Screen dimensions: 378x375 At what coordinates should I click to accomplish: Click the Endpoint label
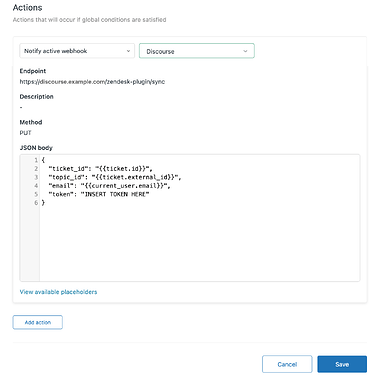(x=33, y=71)
